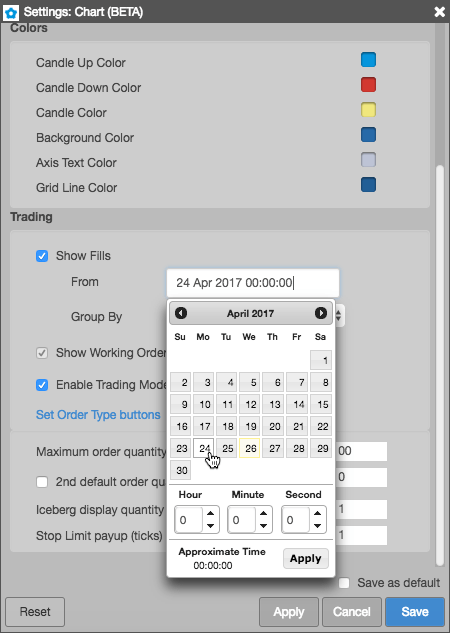Click the blue Save button
This screenshot has width=450, height=633.
(414, 612)
